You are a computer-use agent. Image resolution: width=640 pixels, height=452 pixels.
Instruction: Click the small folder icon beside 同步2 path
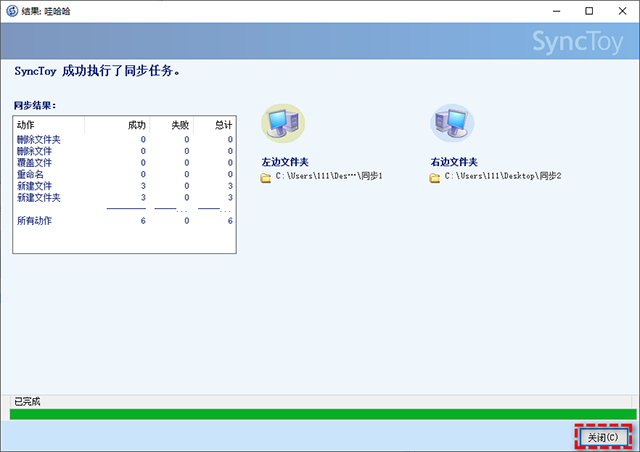pos(435,177)
